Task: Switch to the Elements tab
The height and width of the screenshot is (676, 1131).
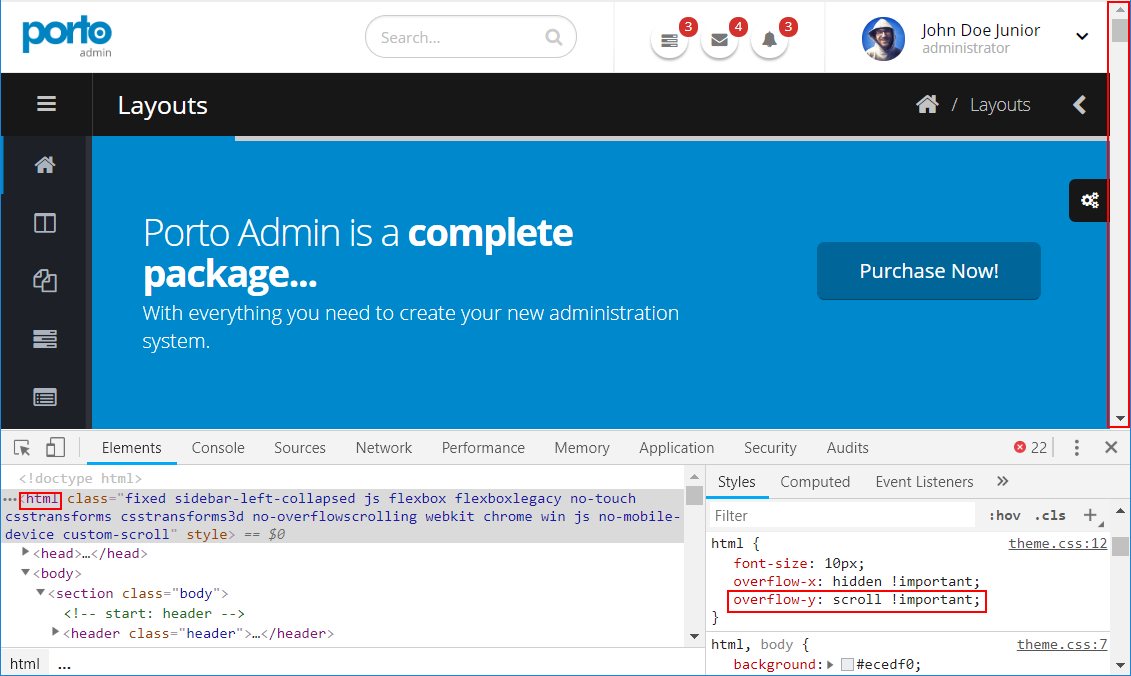Action: click(131, 447)
